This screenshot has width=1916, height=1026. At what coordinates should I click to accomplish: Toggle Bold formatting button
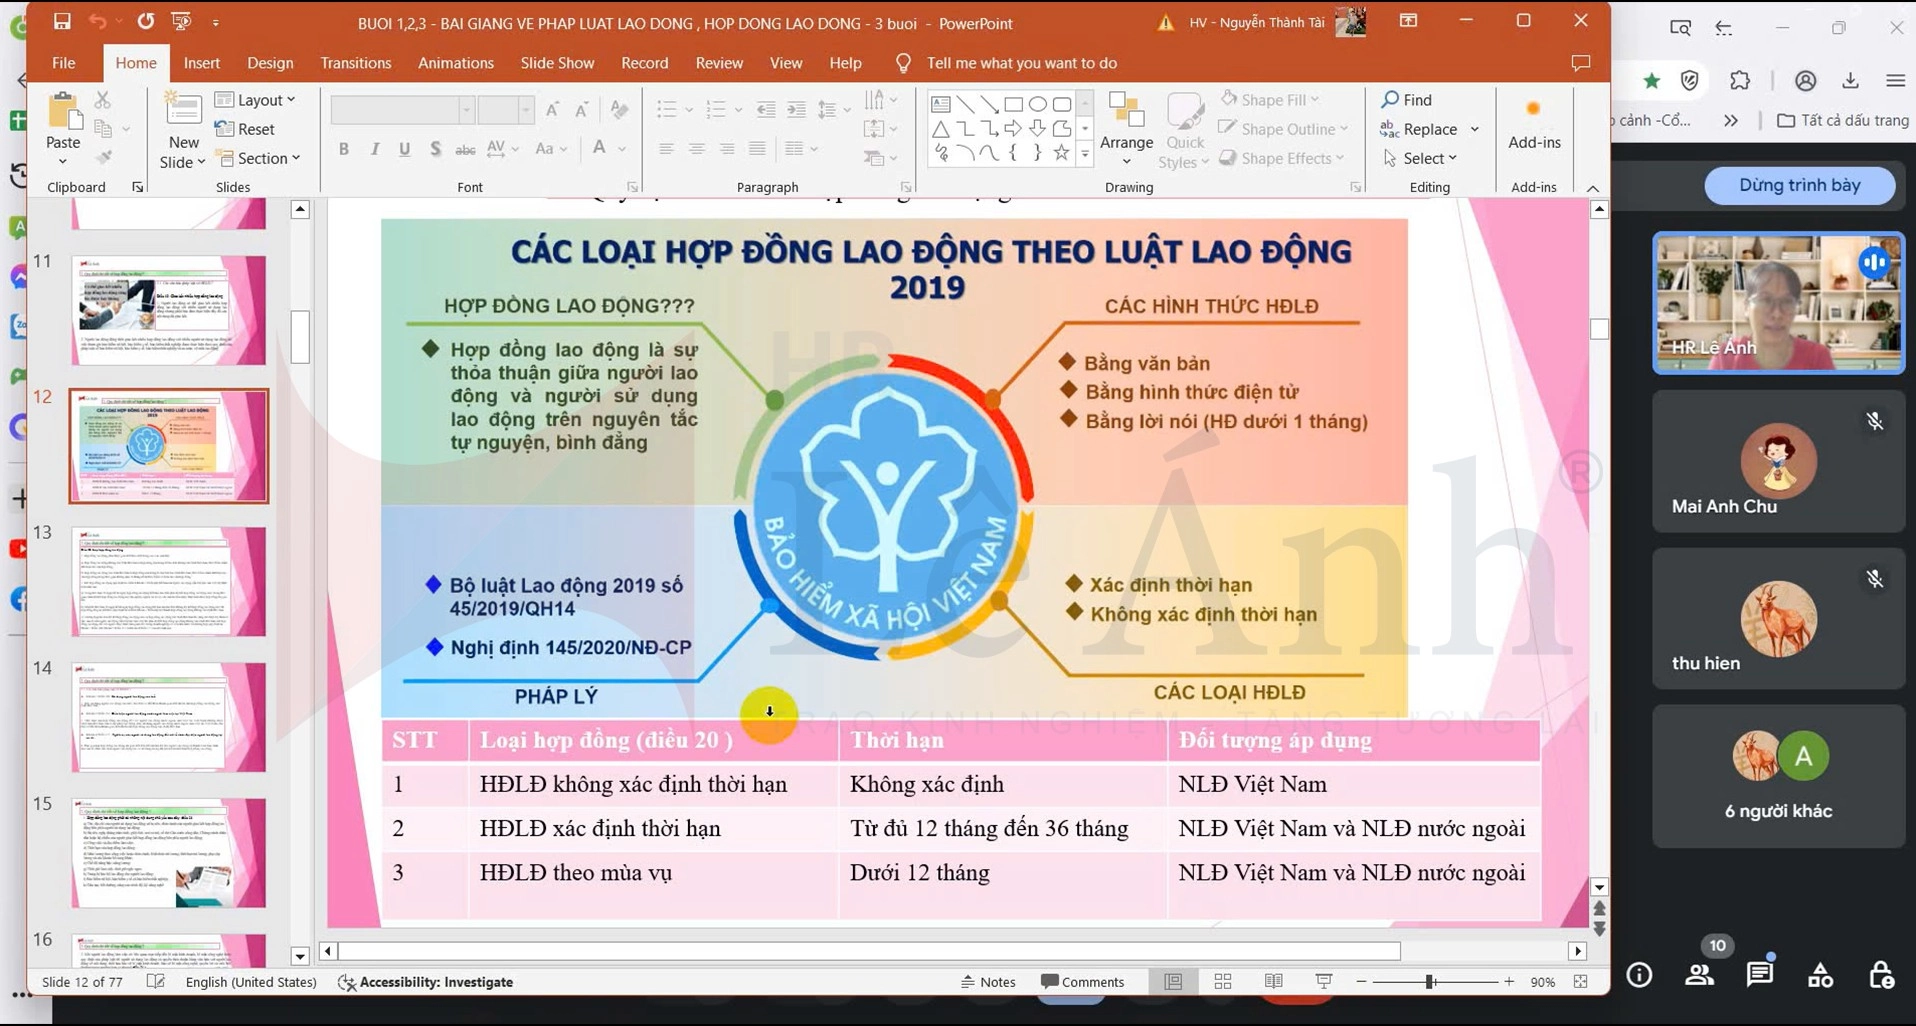(343, 149)
